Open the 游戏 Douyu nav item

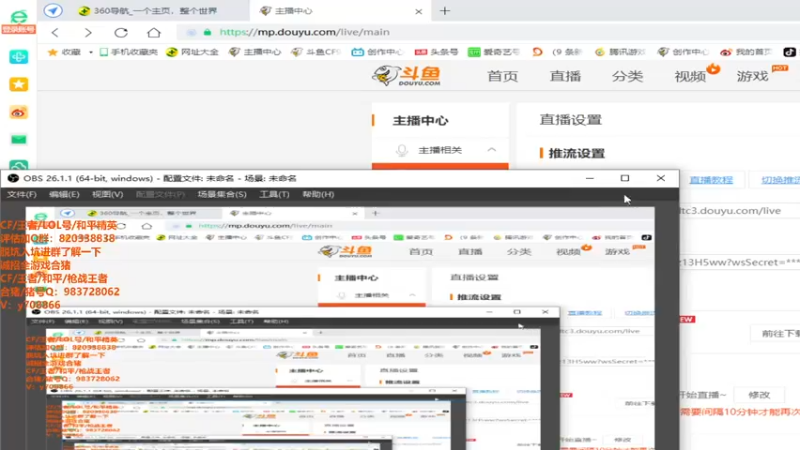click(753, 77)
